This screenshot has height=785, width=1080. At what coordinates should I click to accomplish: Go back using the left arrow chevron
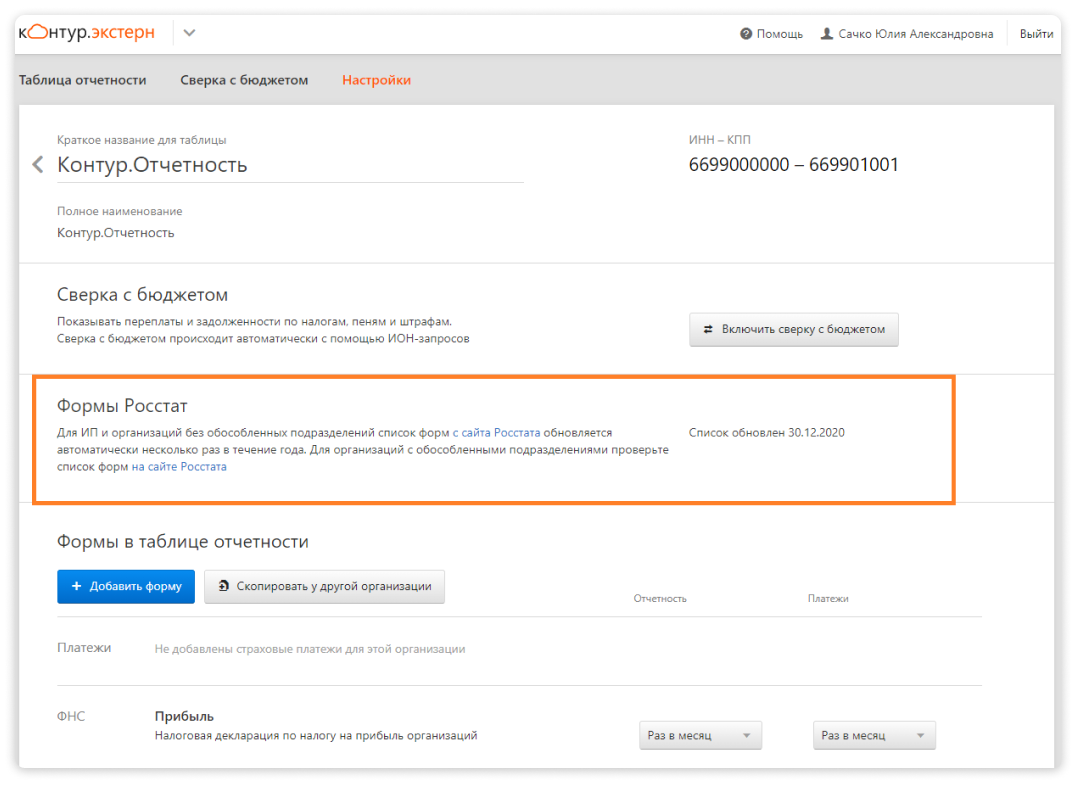click(x=38, y=165)
